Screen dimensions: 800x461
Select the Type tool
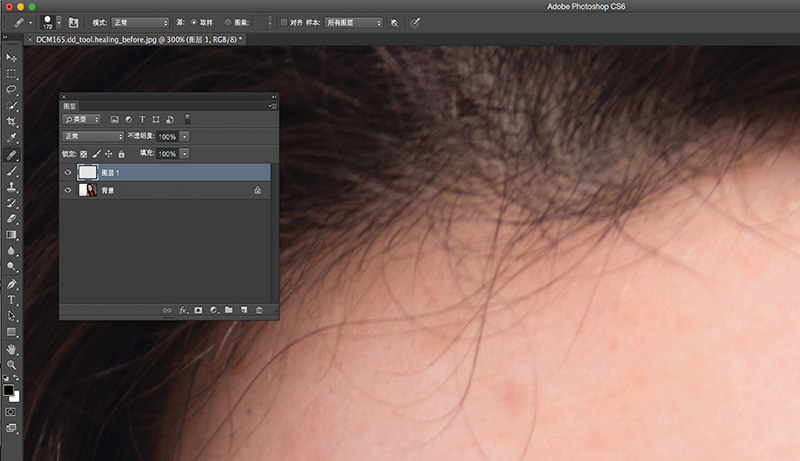click(11, 299)
